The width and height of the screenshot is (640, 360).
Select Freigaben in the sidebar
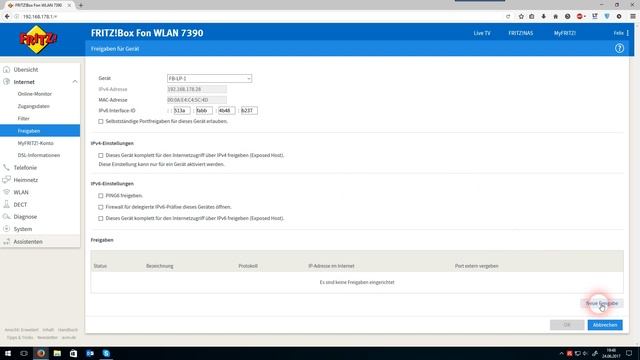[x=40, y=131]
